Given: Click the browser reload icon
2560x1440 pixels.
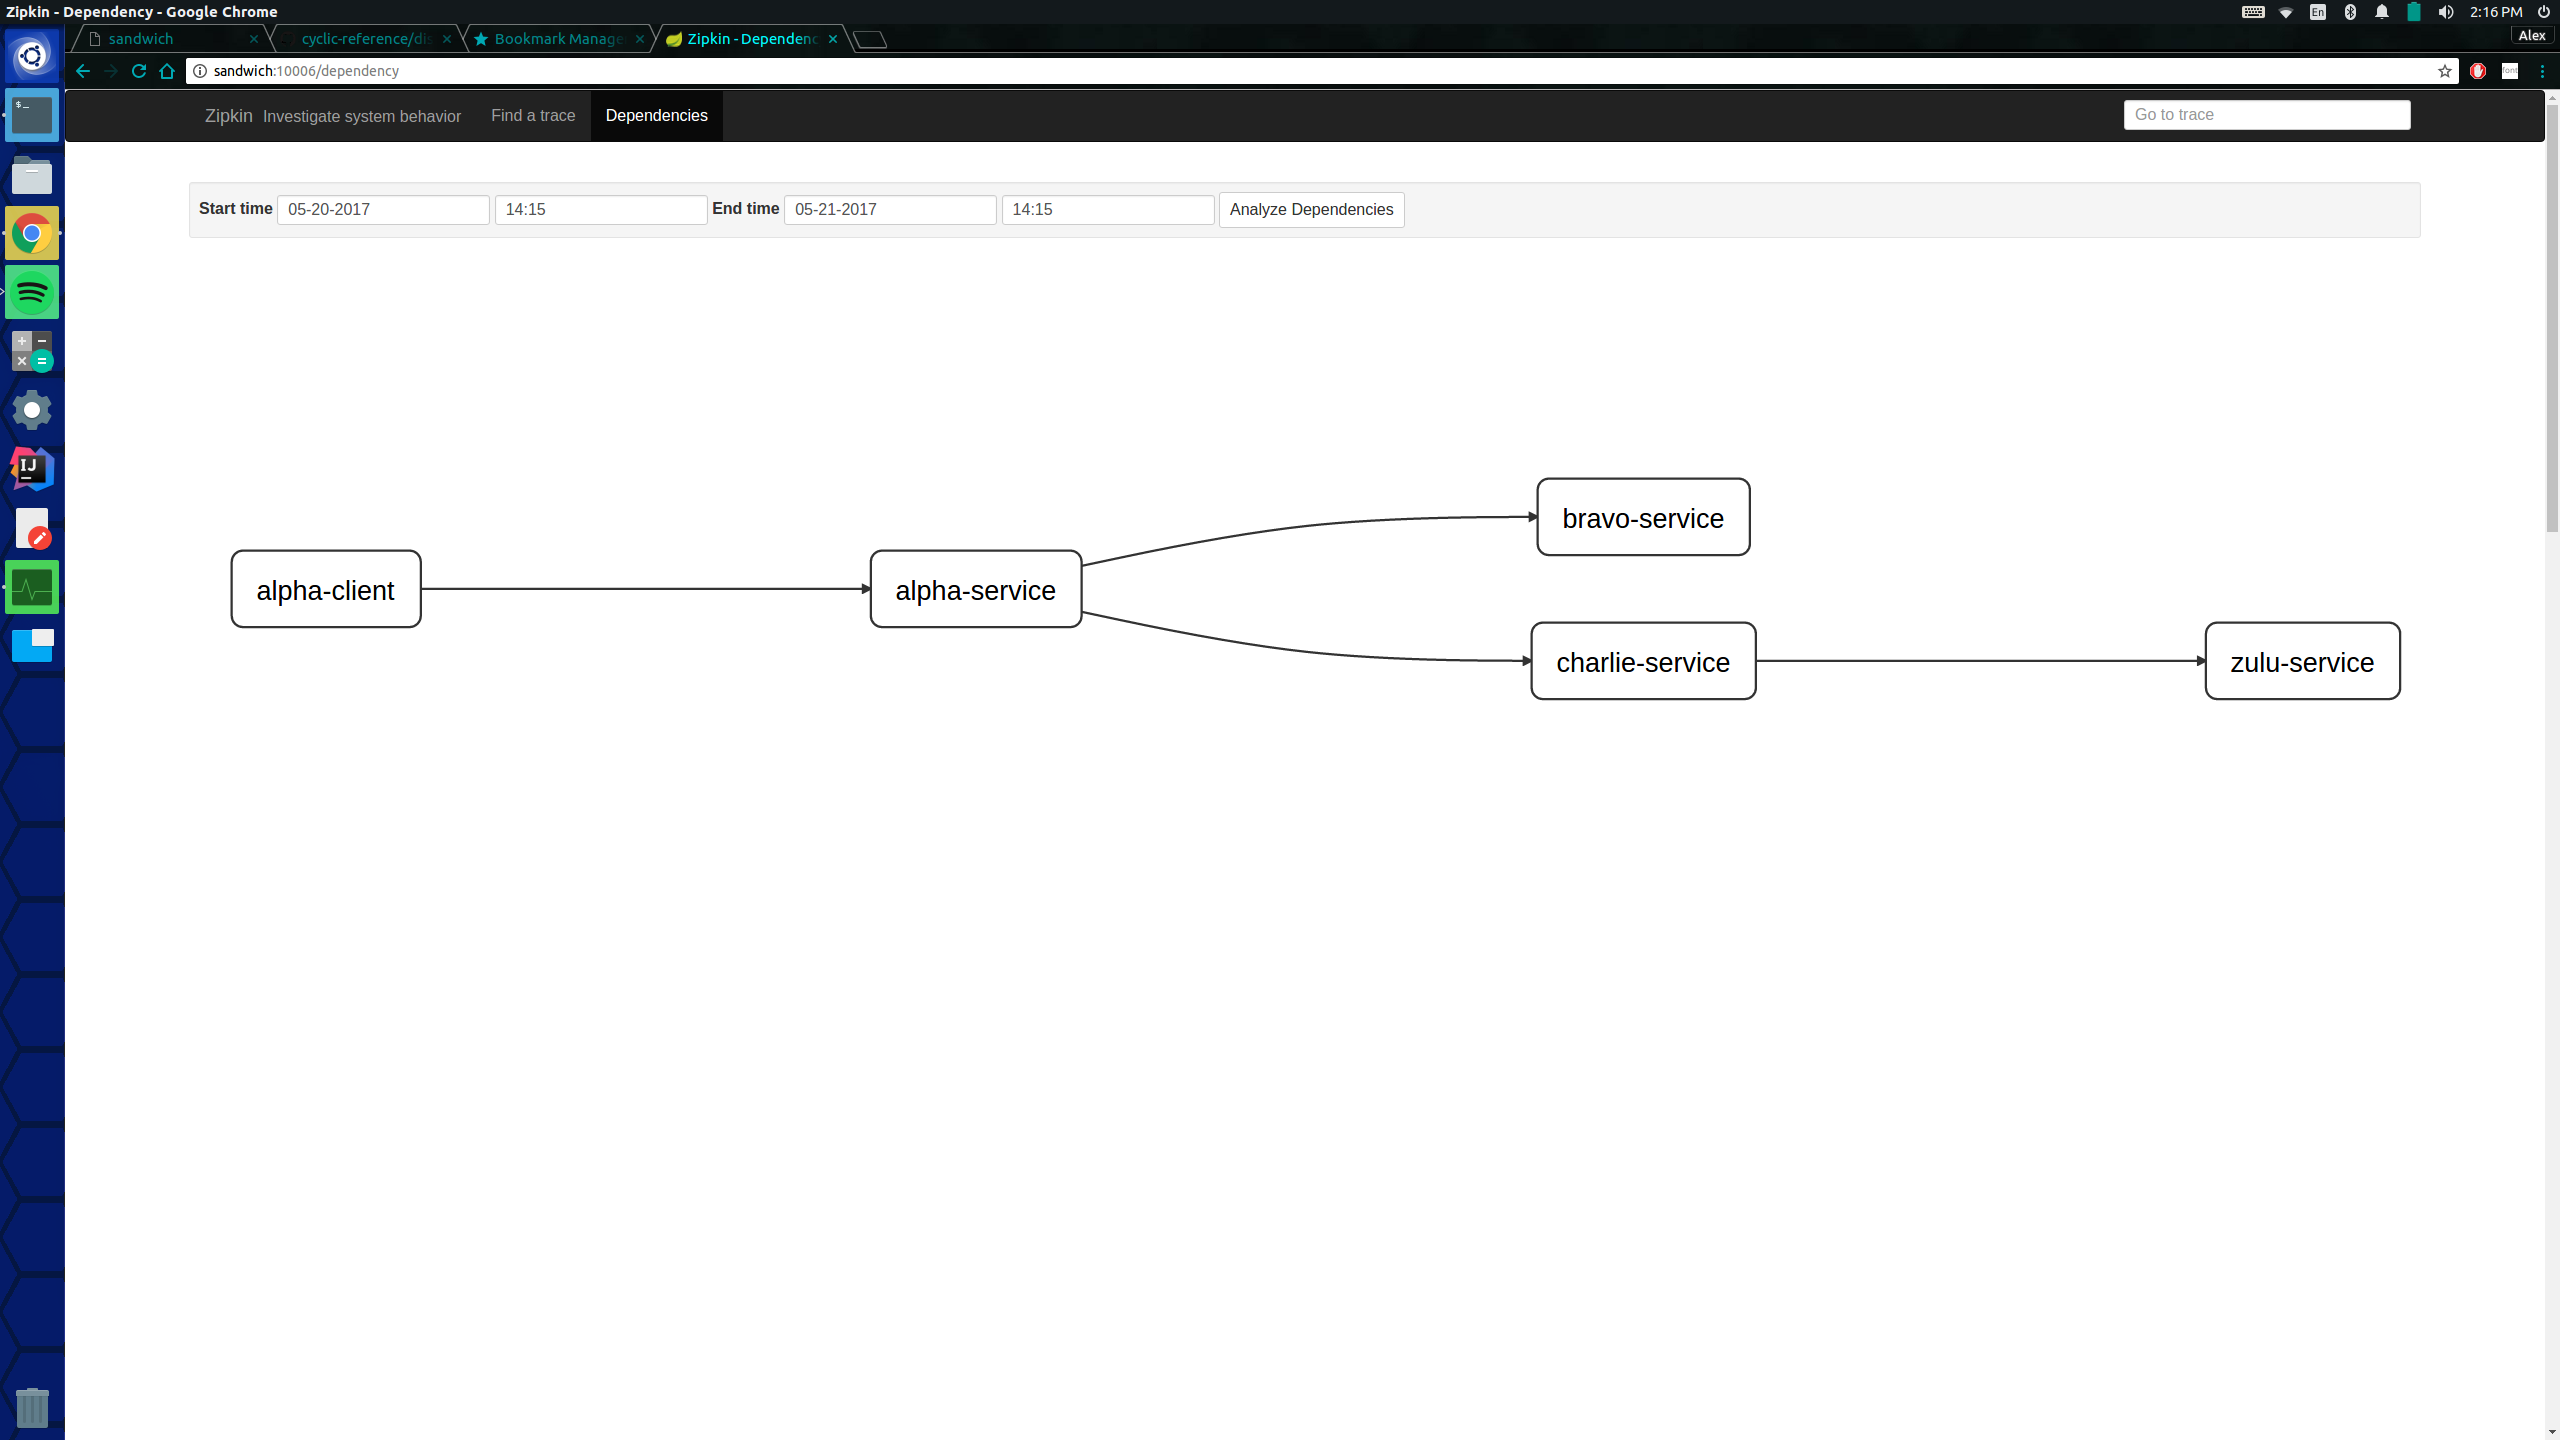Looking at the screenshot, I should pyautogui.click(x=139, y=70).
